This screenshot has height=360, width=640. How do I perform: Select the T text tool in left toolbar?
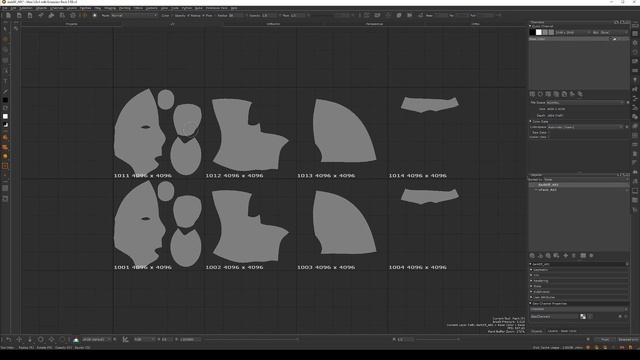click(5, 81)
